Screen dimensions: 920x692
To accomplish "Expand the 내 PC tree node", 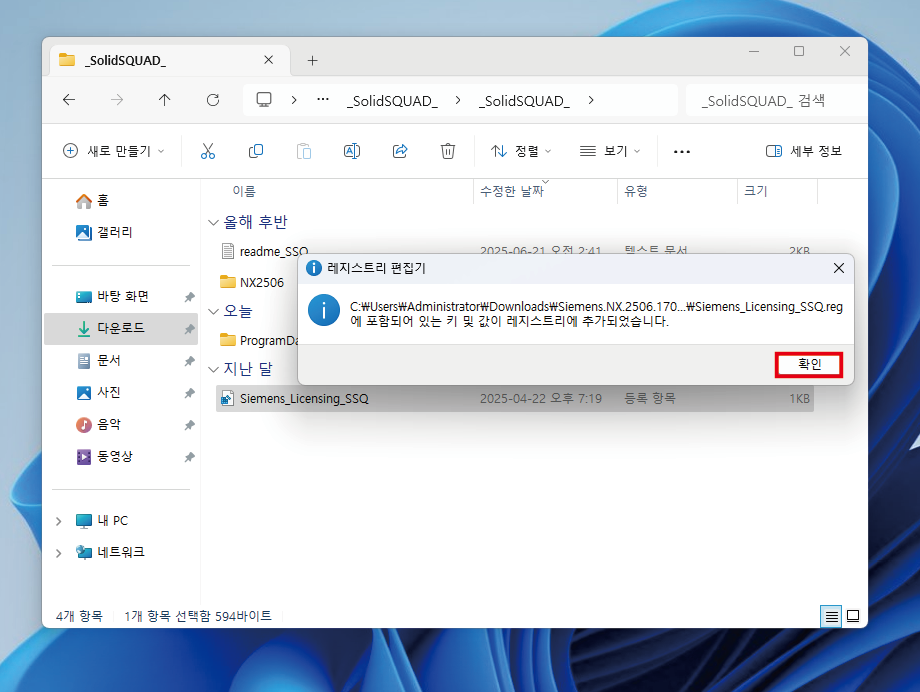I will 58,521.
